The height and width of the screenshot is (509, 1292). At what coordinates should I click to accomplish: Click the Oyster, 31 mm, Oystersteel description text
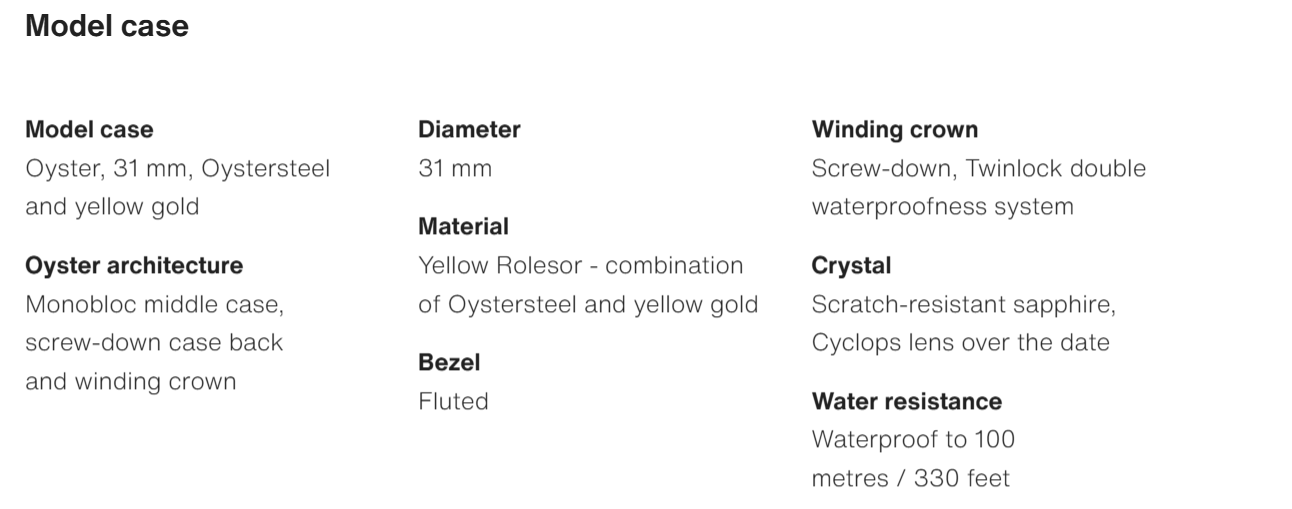[177, 168]
